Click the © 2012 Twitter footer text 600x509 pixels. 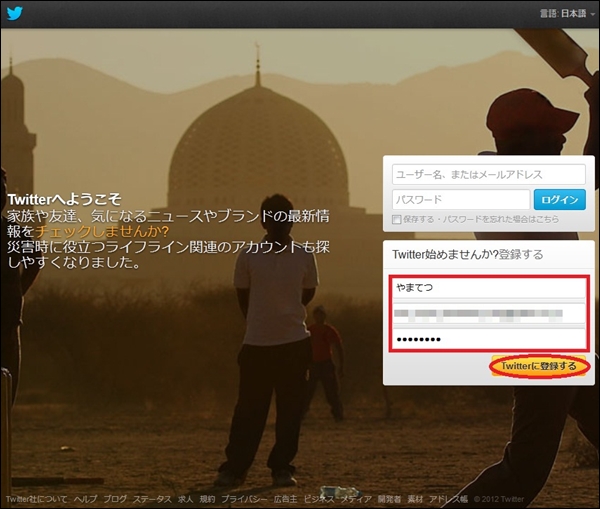pos(499,499)
